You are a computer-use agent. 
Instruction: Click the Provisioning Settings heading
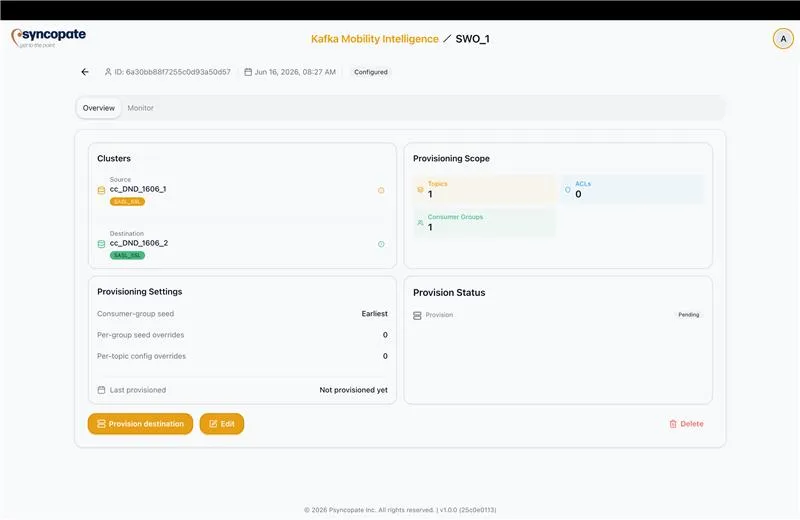point(139,291)
